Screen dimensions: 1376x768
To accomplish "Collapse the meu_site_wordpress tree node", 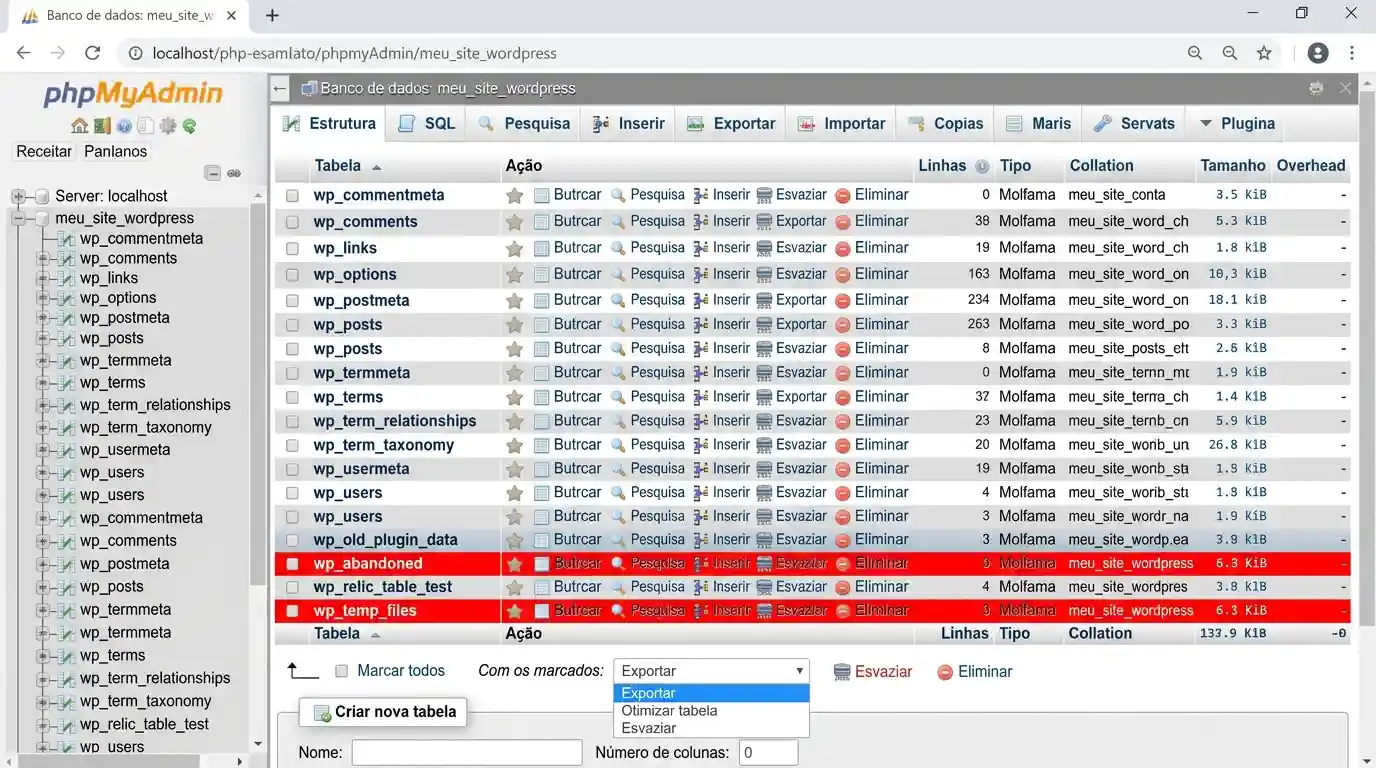I will pyautogui.click(x=18, y=218).
